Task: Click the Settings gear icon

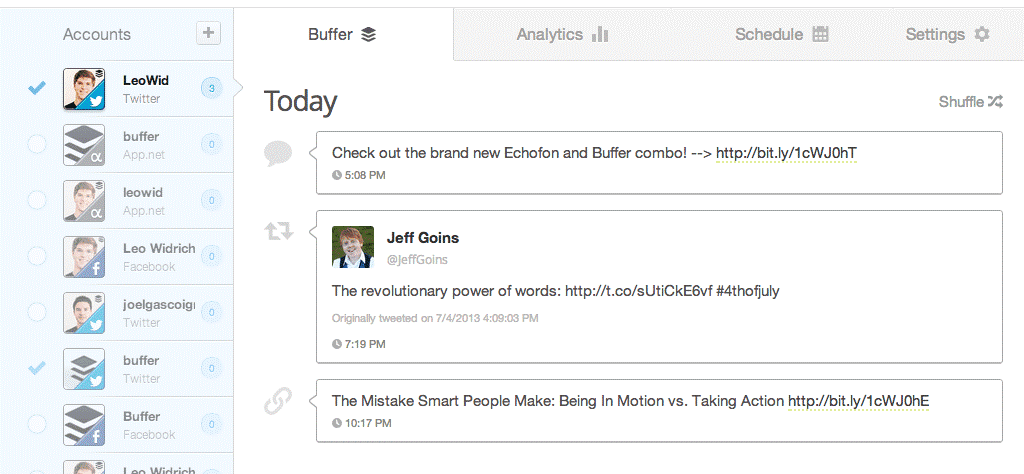Action: pos(982,34)
